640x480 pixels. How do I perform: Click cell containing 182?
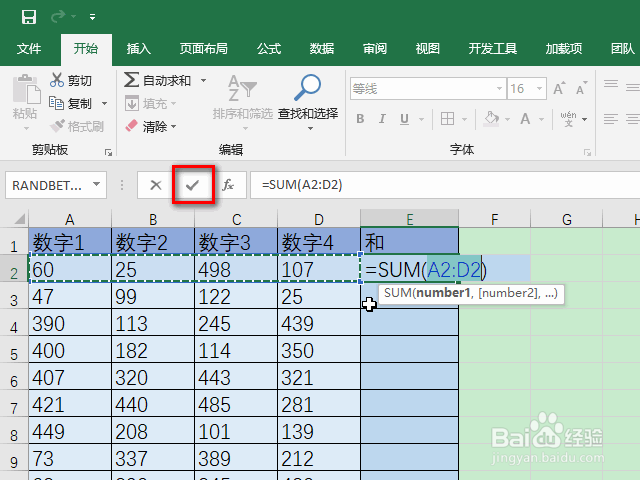click(x=153, y=351)
